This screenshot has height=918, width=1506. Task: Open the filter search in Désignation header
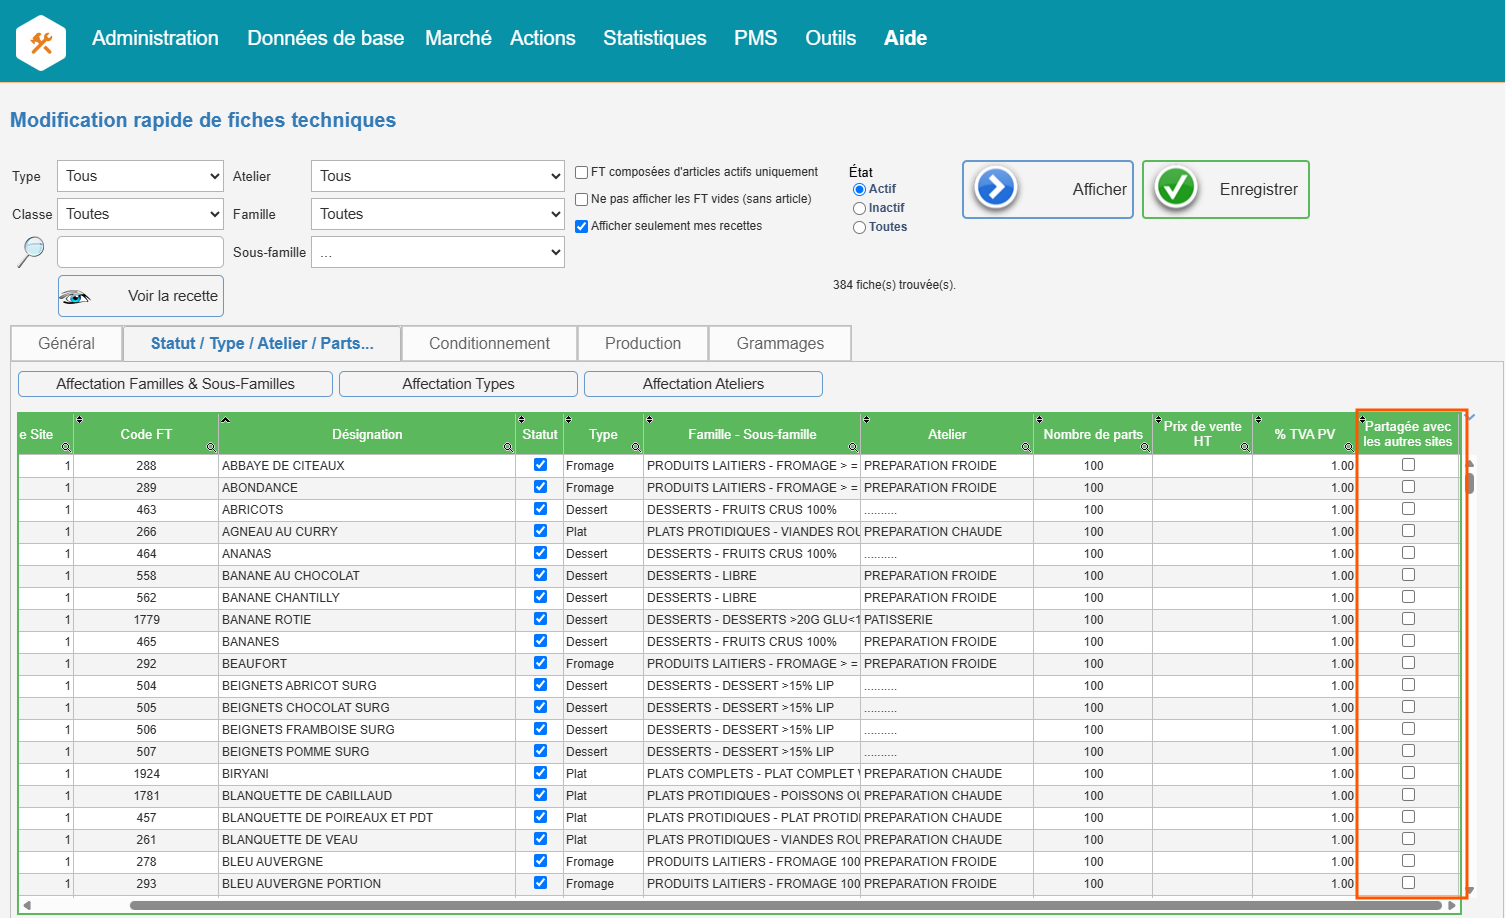pyautogui.click(x=508, y=447)
